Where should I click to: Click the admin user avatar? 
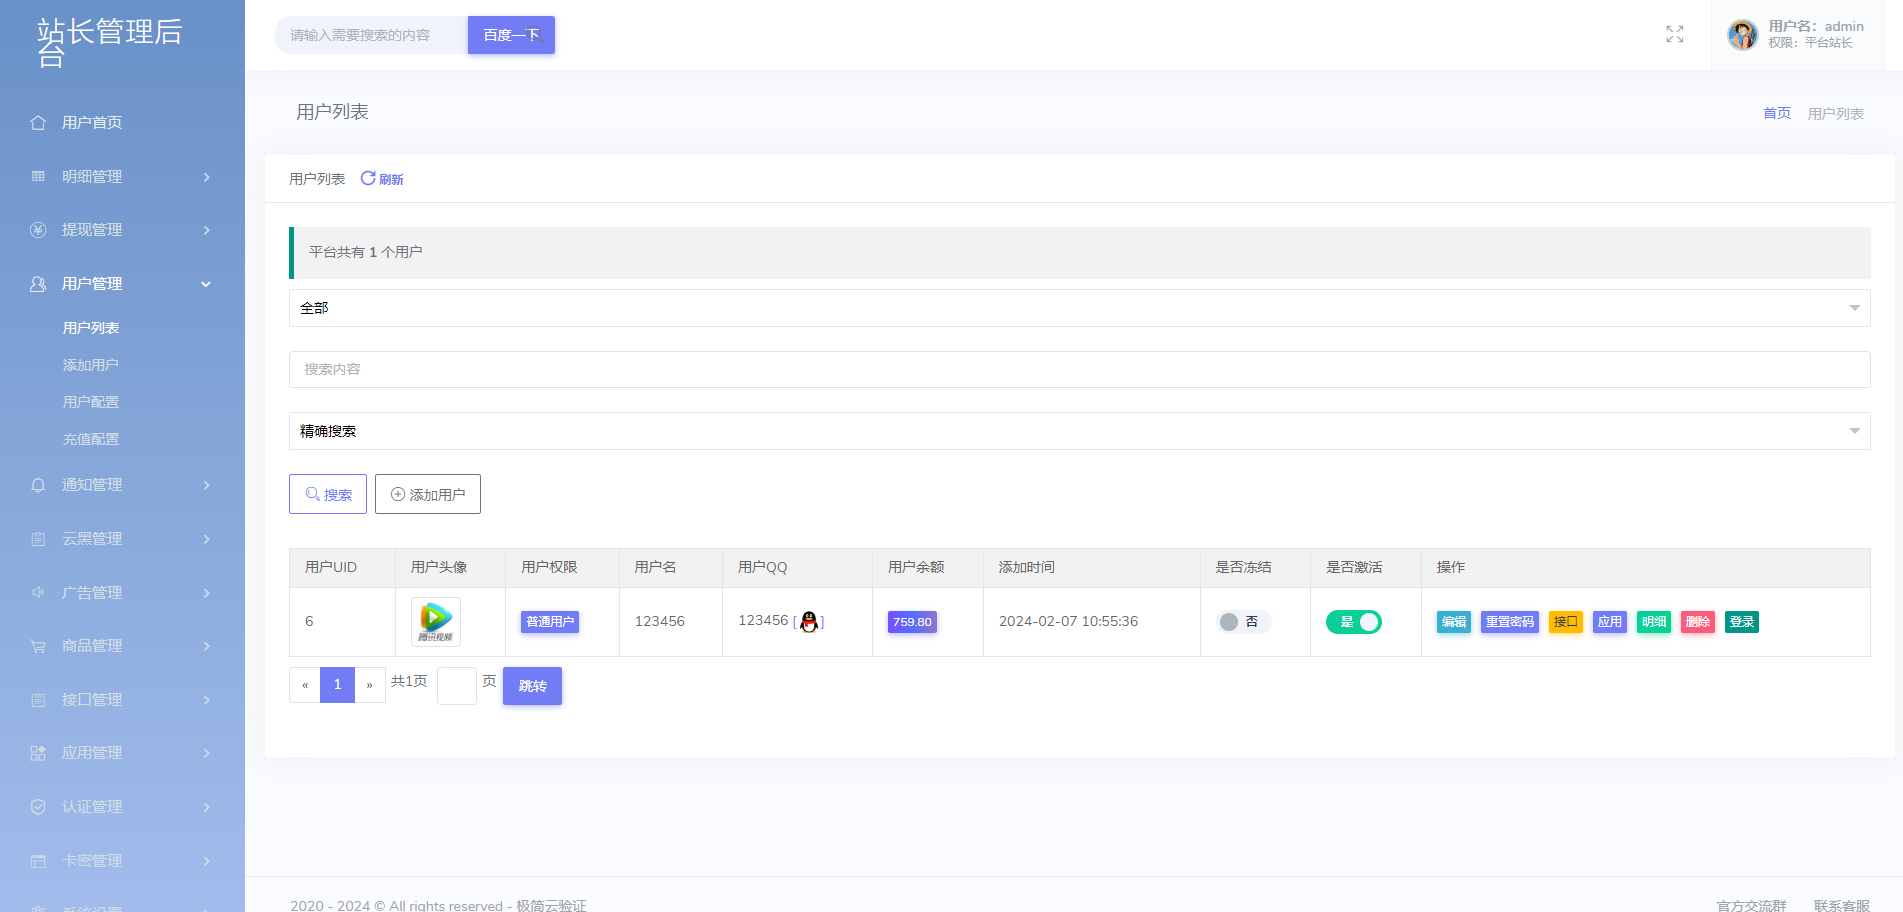pos(1742,35)
